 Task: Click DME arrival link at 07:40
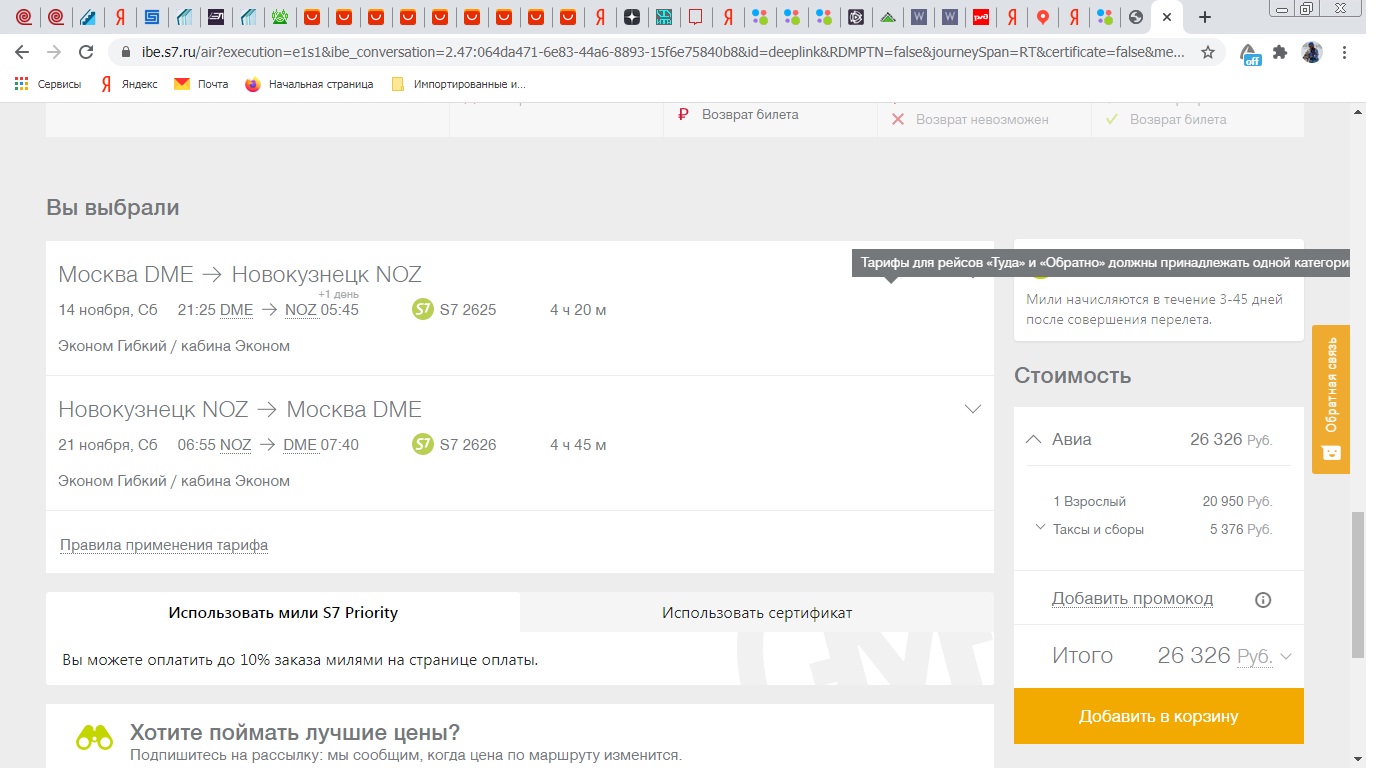[x=300, y=445]
